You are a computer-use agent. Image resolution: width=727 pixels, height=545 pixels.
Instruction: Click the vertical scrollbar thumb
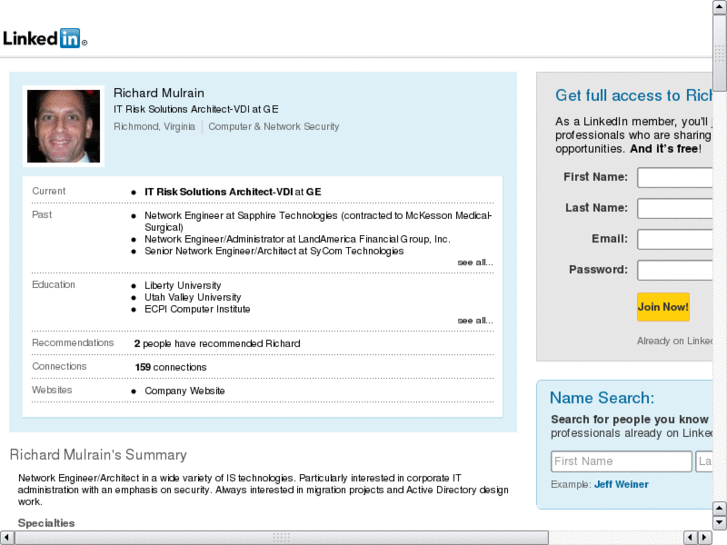click(x=720, y=53)
